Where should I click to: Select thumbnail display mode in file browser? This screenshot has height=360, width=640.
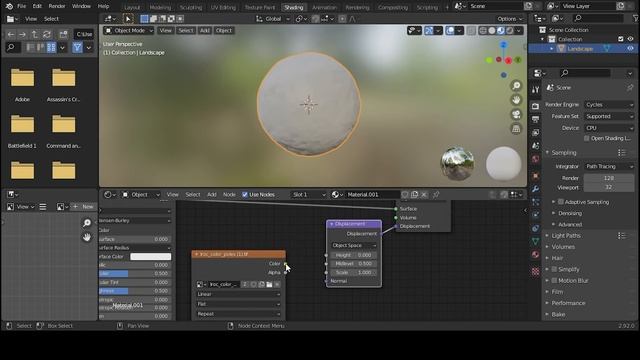[51, 48]
